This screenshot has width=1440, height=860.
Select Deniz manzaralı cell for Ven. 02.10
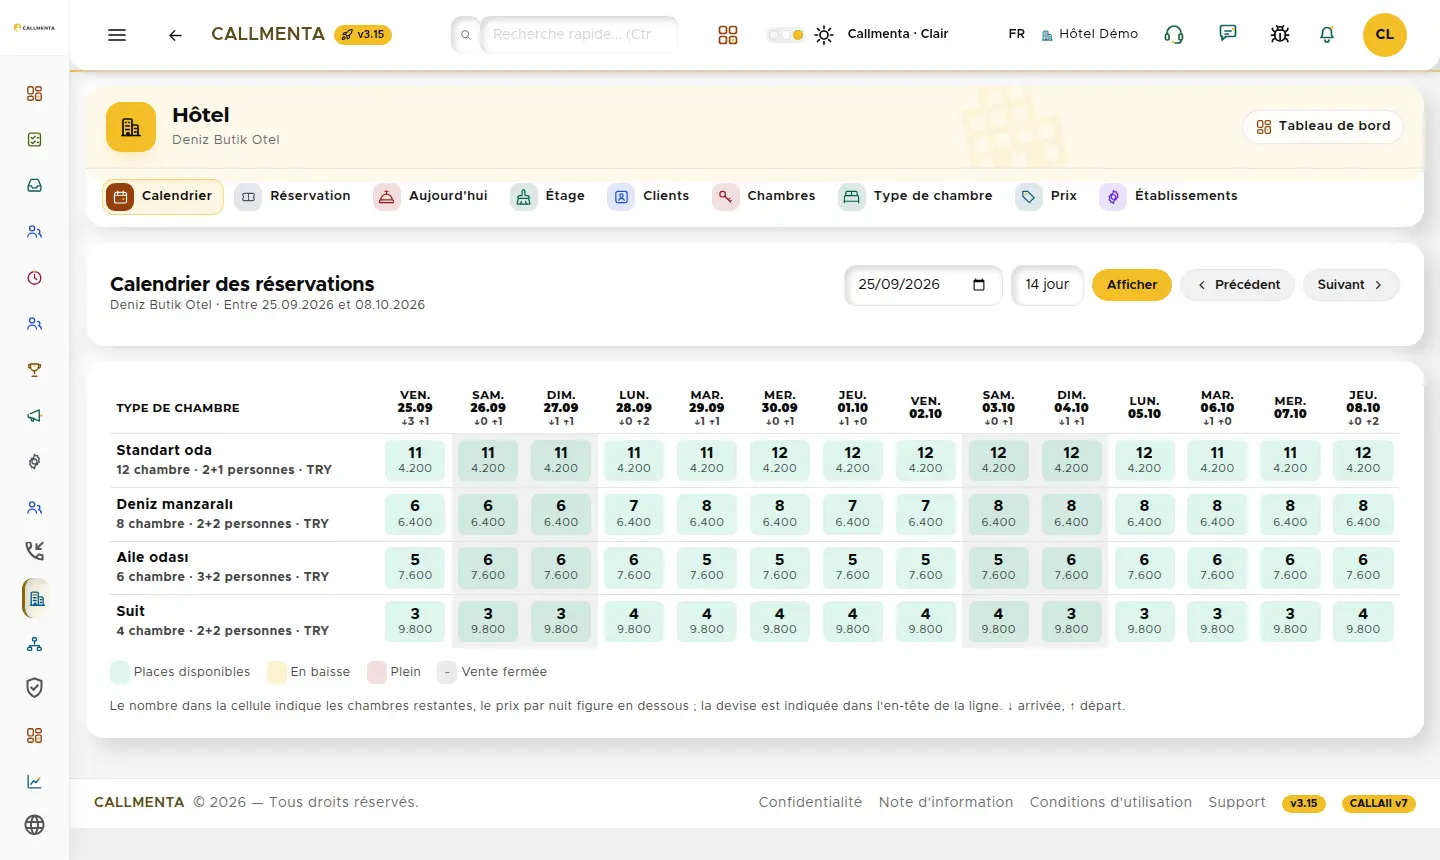(x=925, y=514)
